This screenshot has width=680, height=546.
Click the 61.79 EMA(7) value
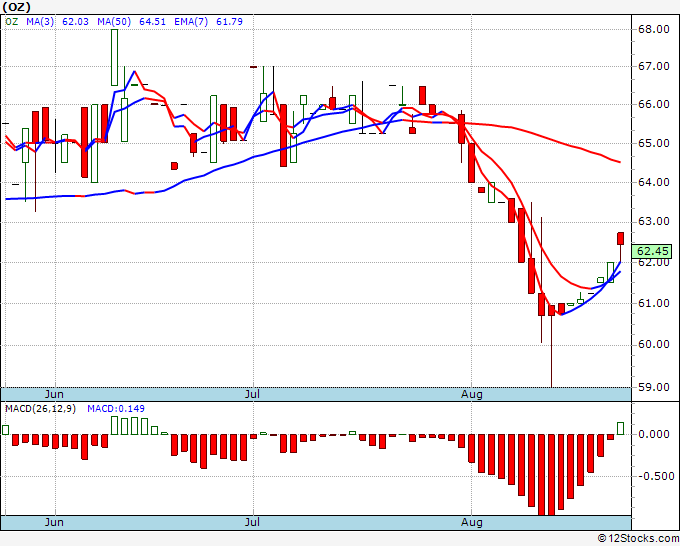229,21
